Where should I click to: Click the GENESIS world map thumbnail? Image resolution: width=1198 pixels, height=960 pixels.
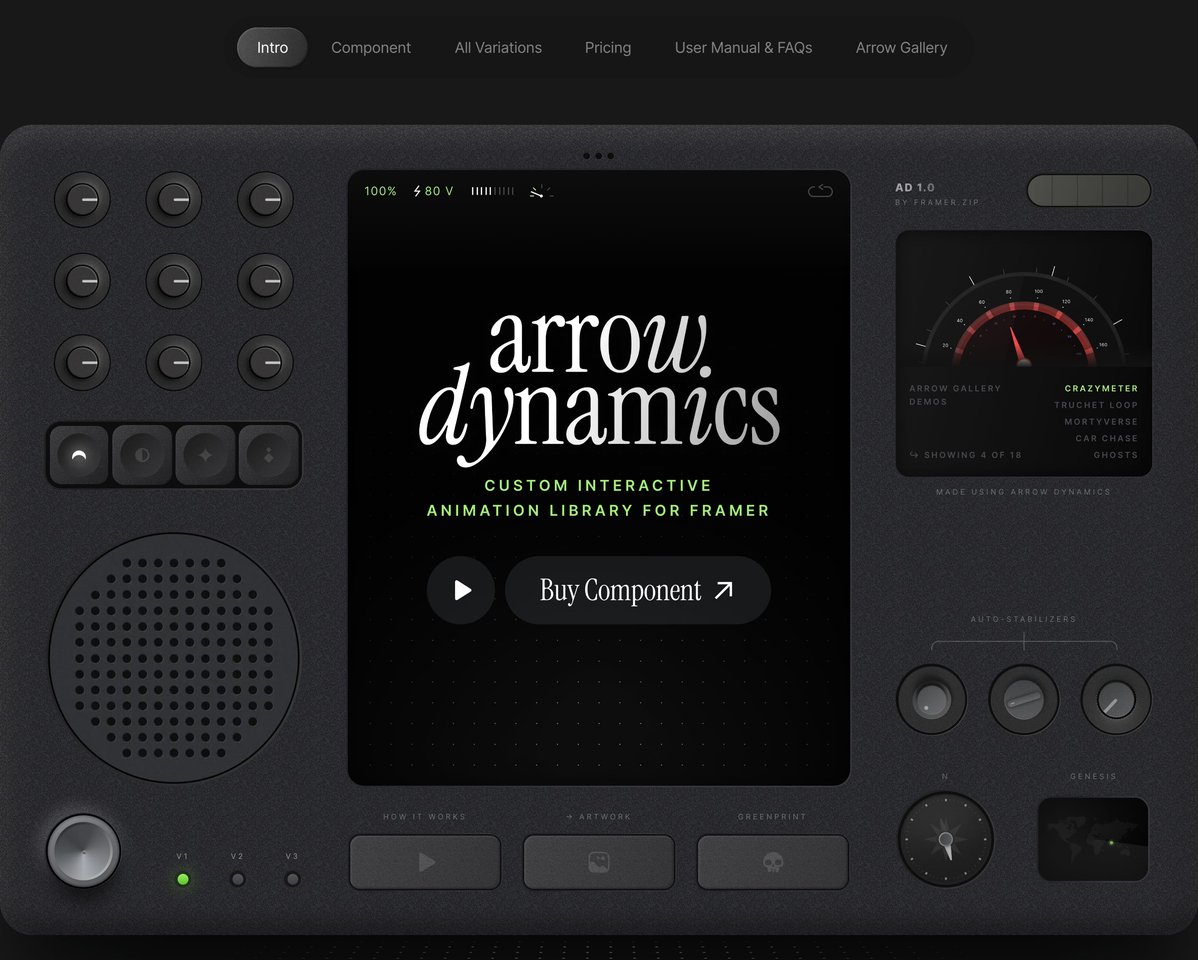pyautogui.click(x=1093, y=839)
